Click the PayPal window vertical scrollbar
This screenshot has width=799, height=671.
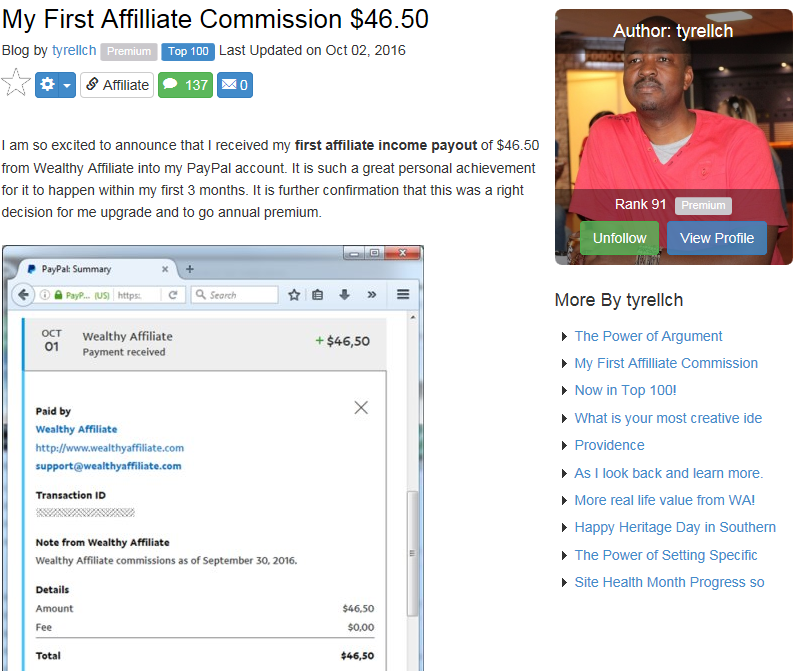413,554
